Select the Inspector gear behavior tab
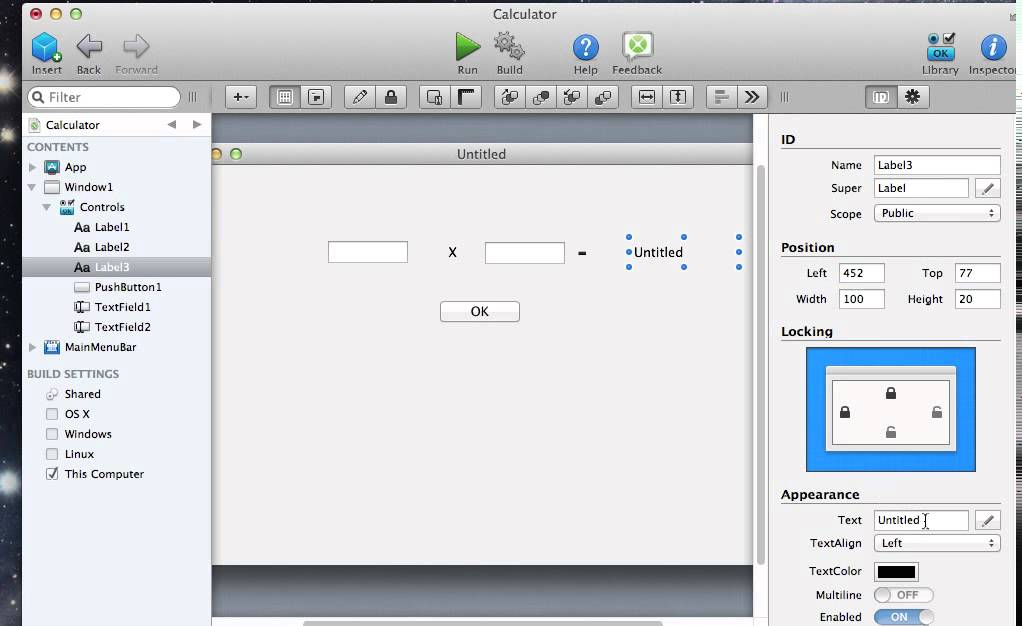Screen dimensions: 1022x626 point(912,97)
